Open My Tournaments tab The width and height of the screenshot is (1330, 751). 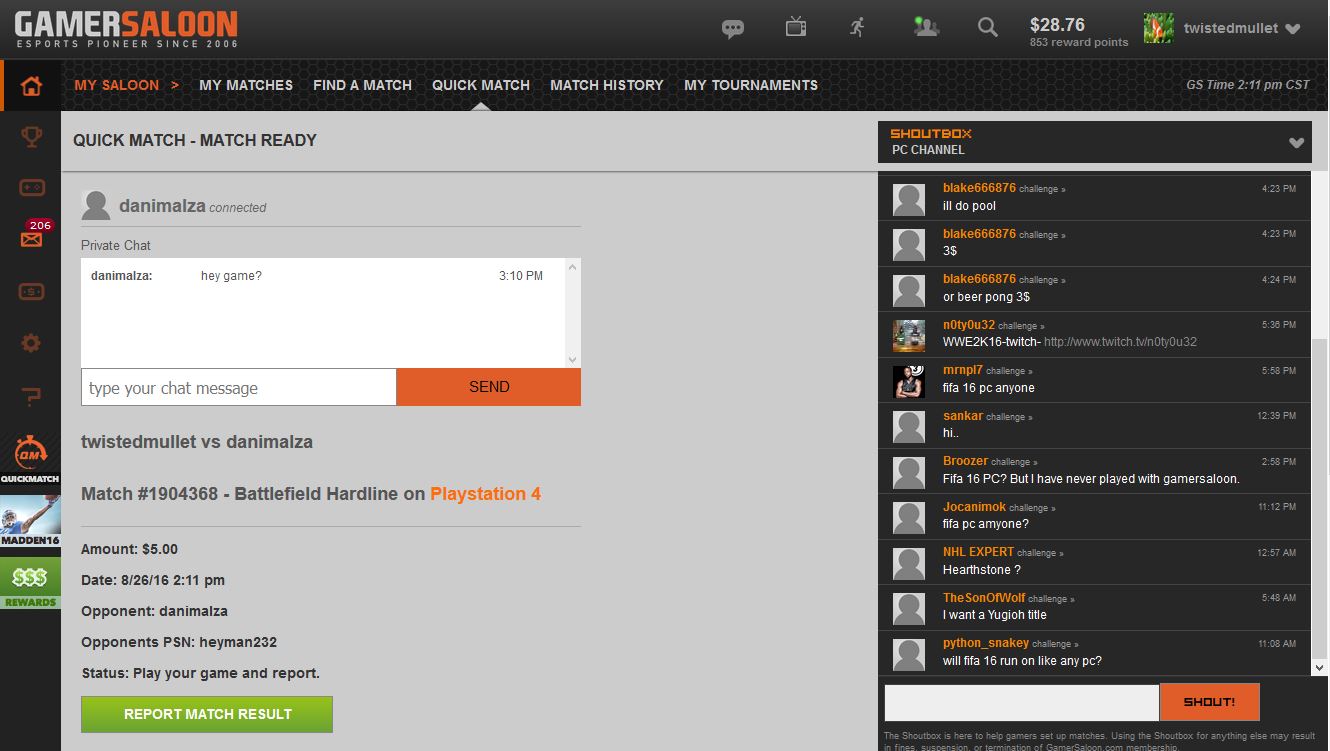pos(751,85)
